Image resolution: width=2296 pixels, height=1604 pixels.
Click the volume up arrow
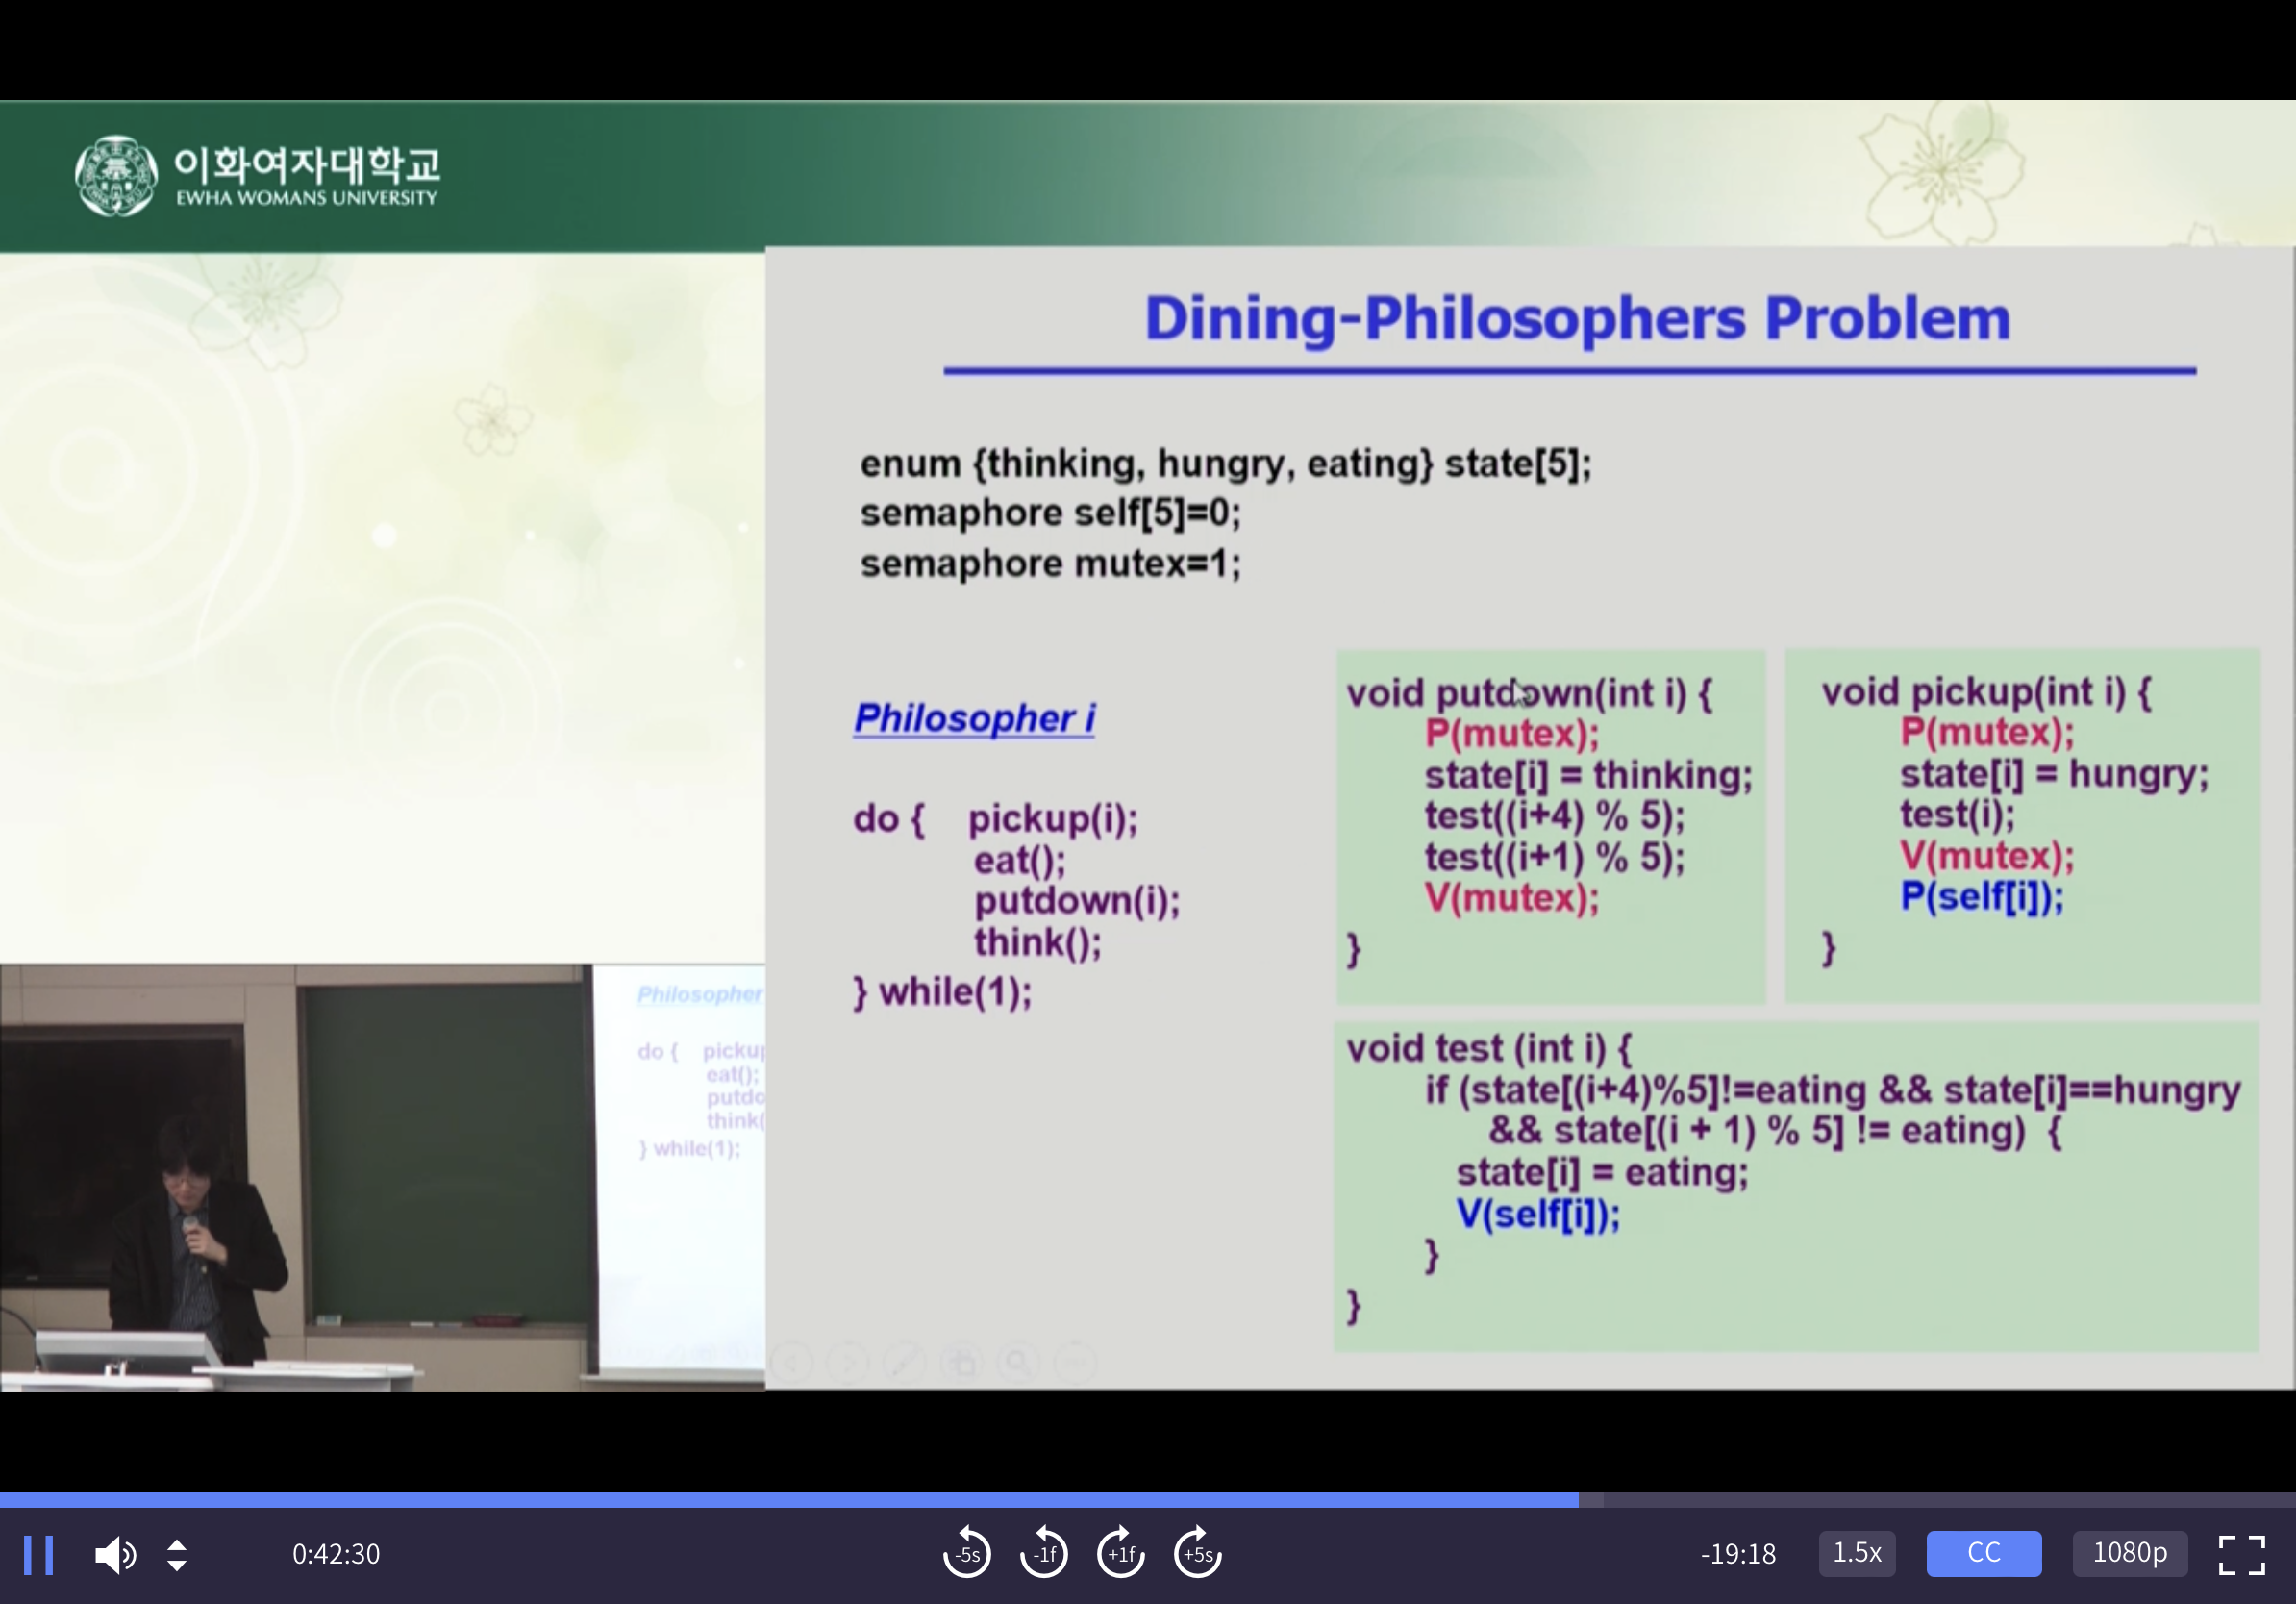point(177,1544)
